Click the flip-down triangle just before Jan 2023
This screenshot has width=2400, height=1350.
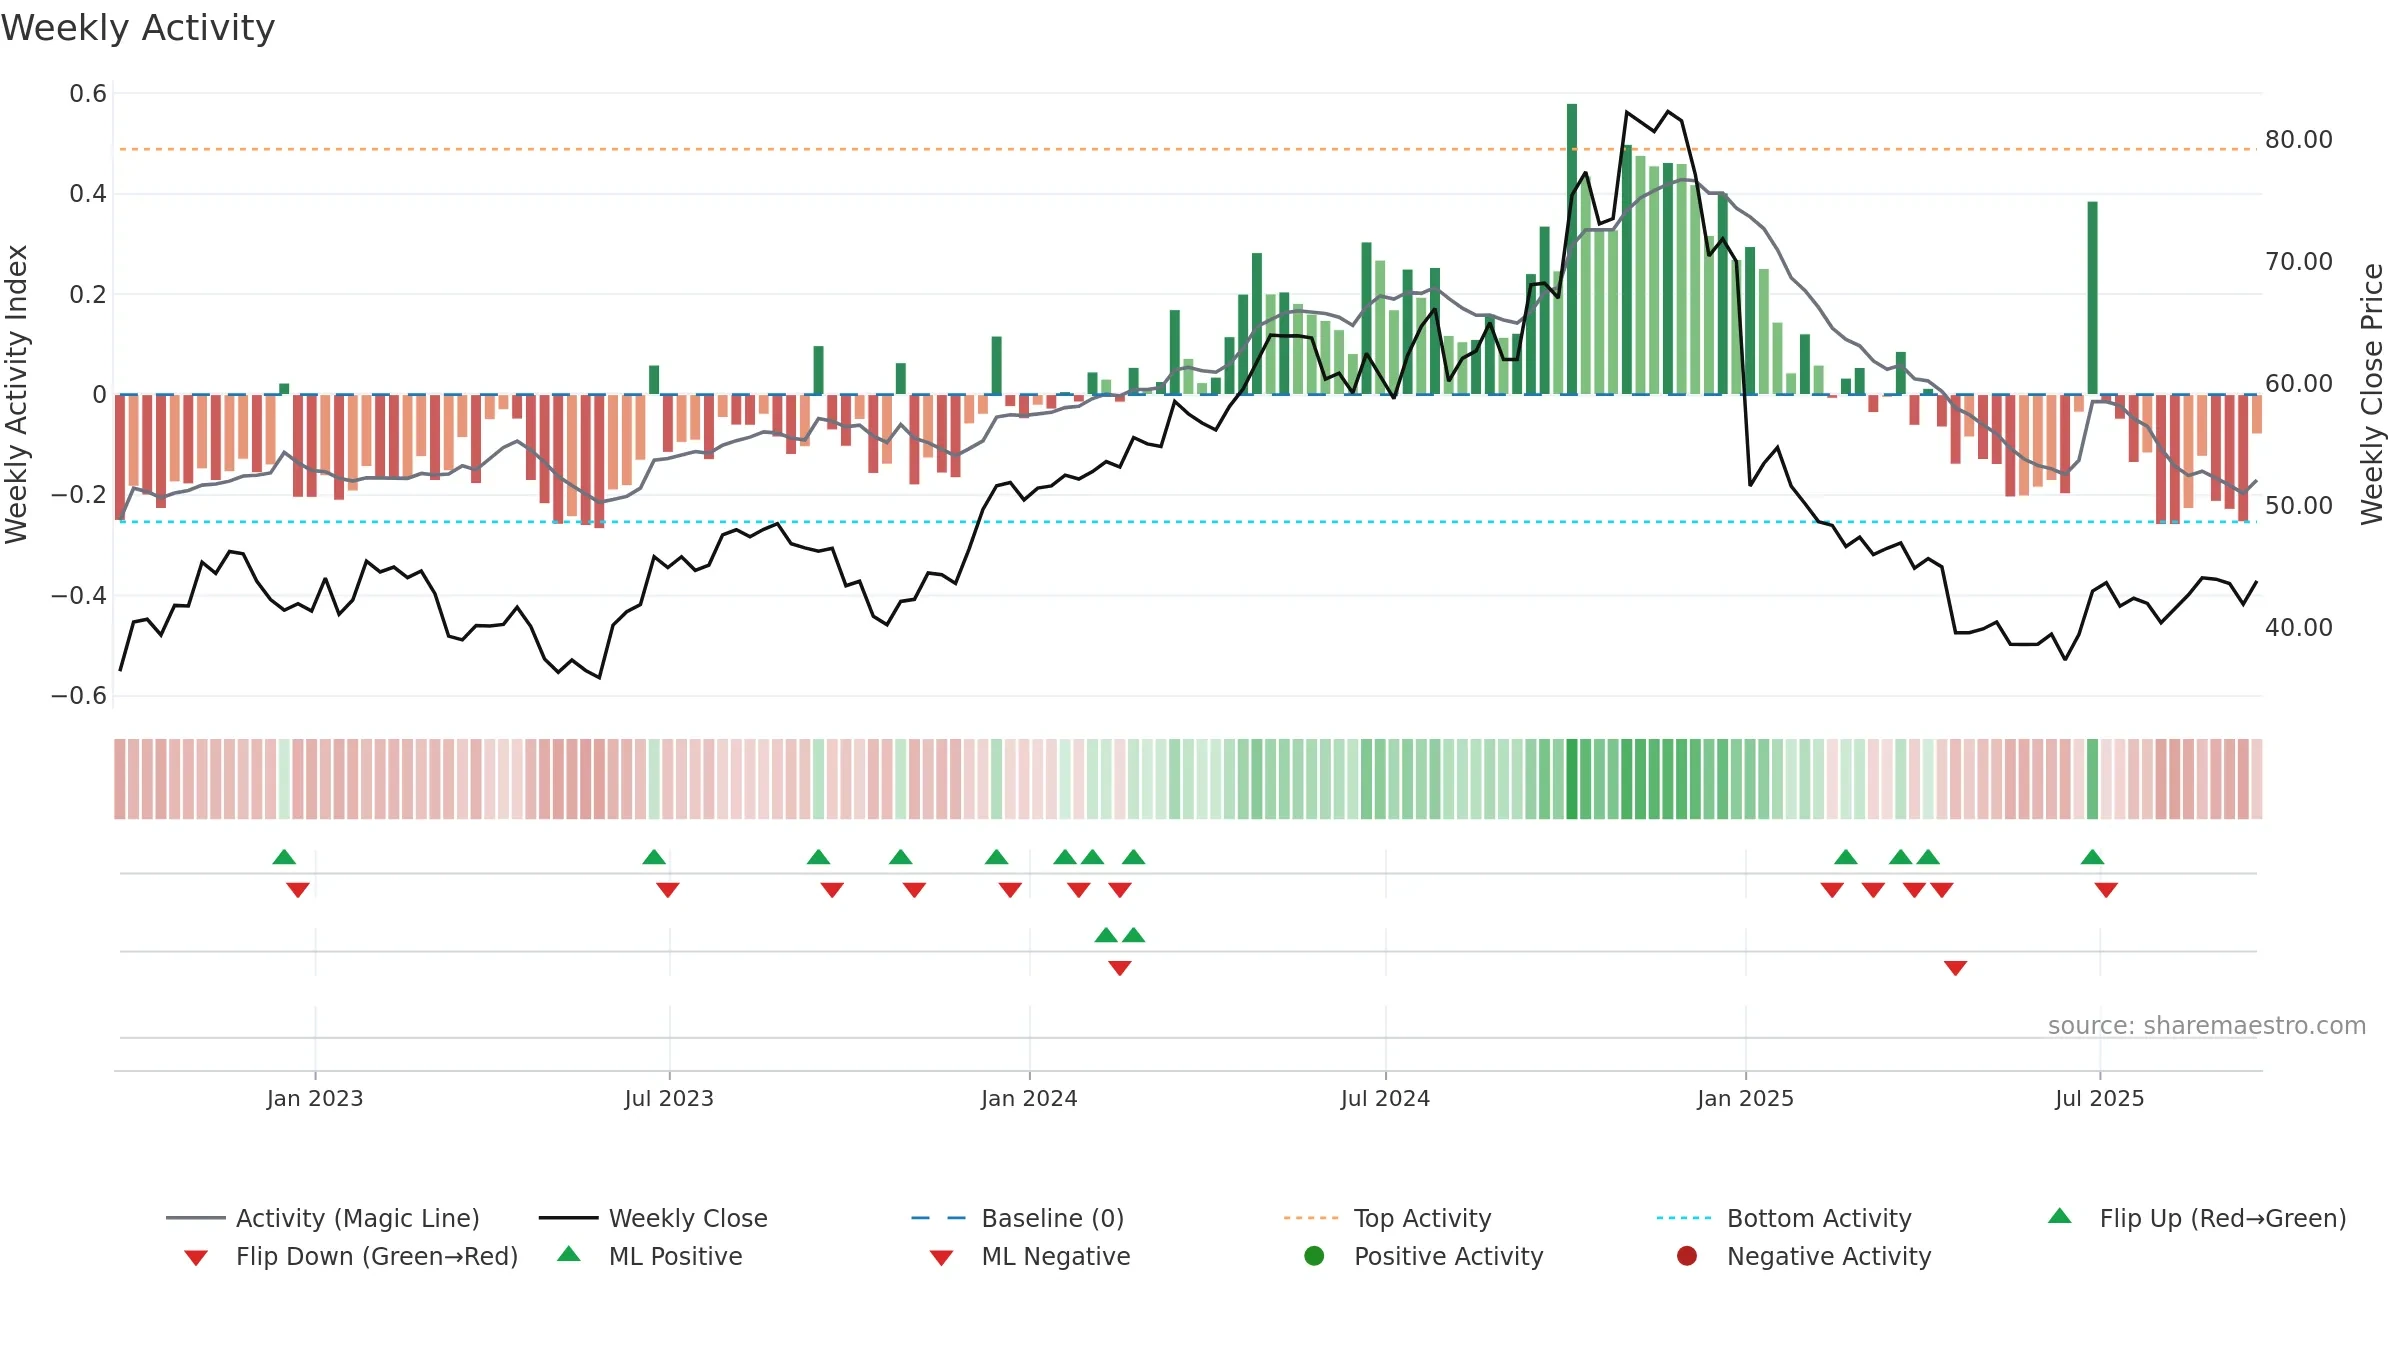pyautogui.click(x=298, y=890)
